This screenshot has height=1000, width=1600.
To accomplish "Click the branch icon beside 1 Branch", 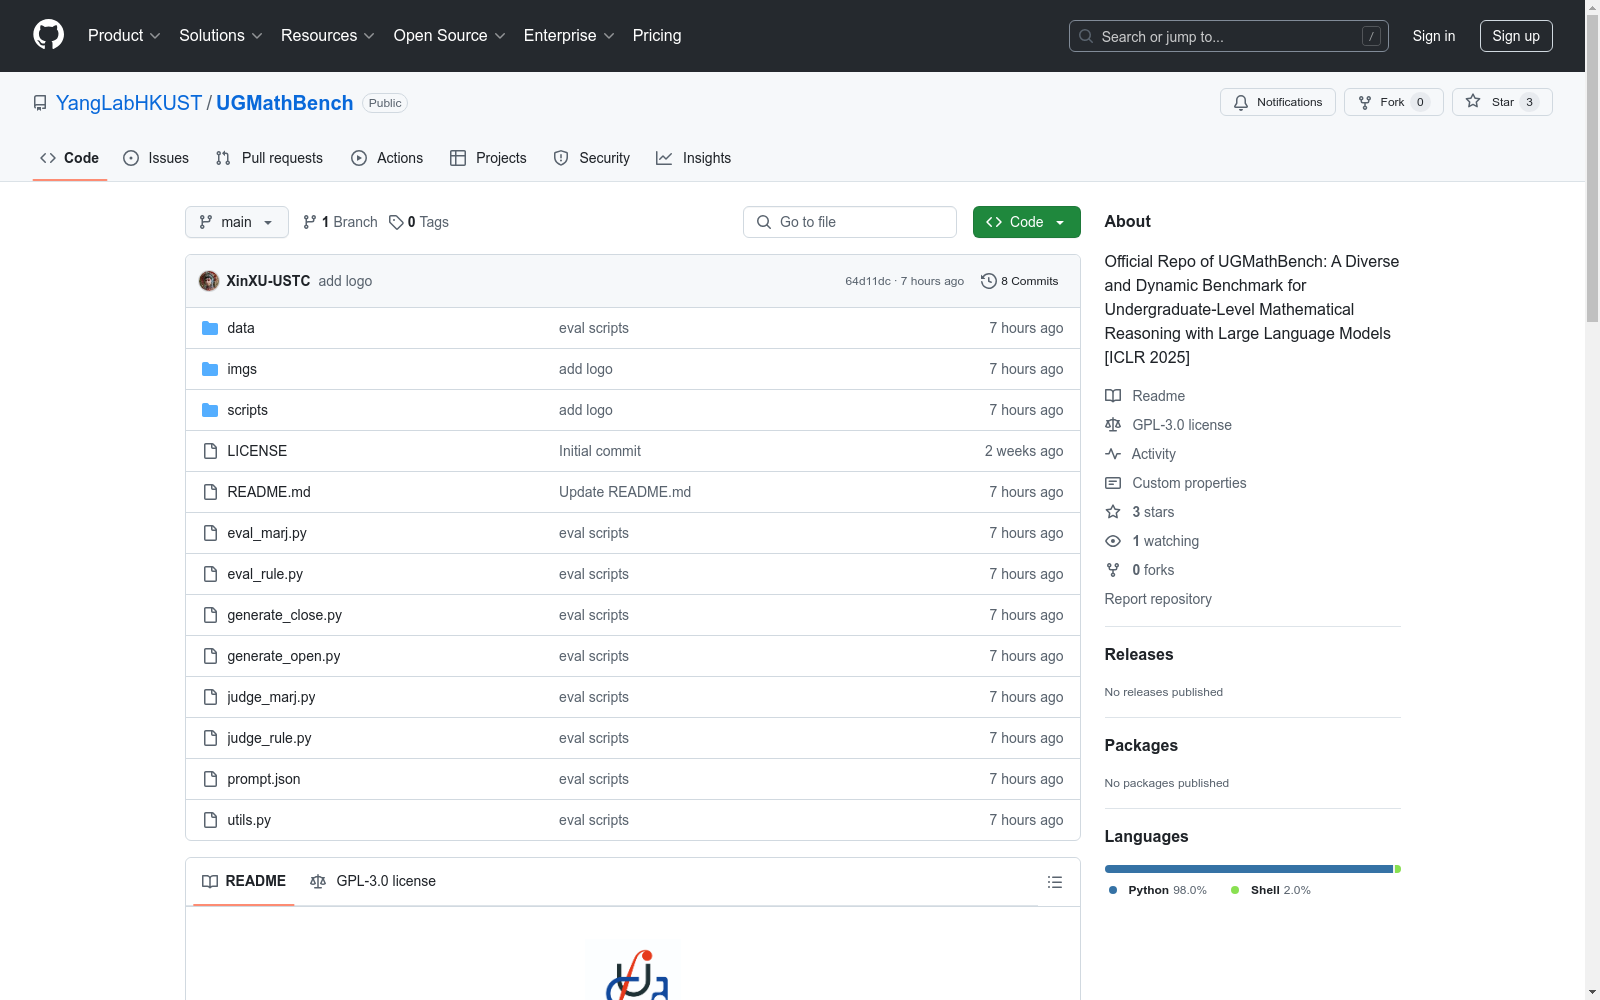I will click(310, 222).
